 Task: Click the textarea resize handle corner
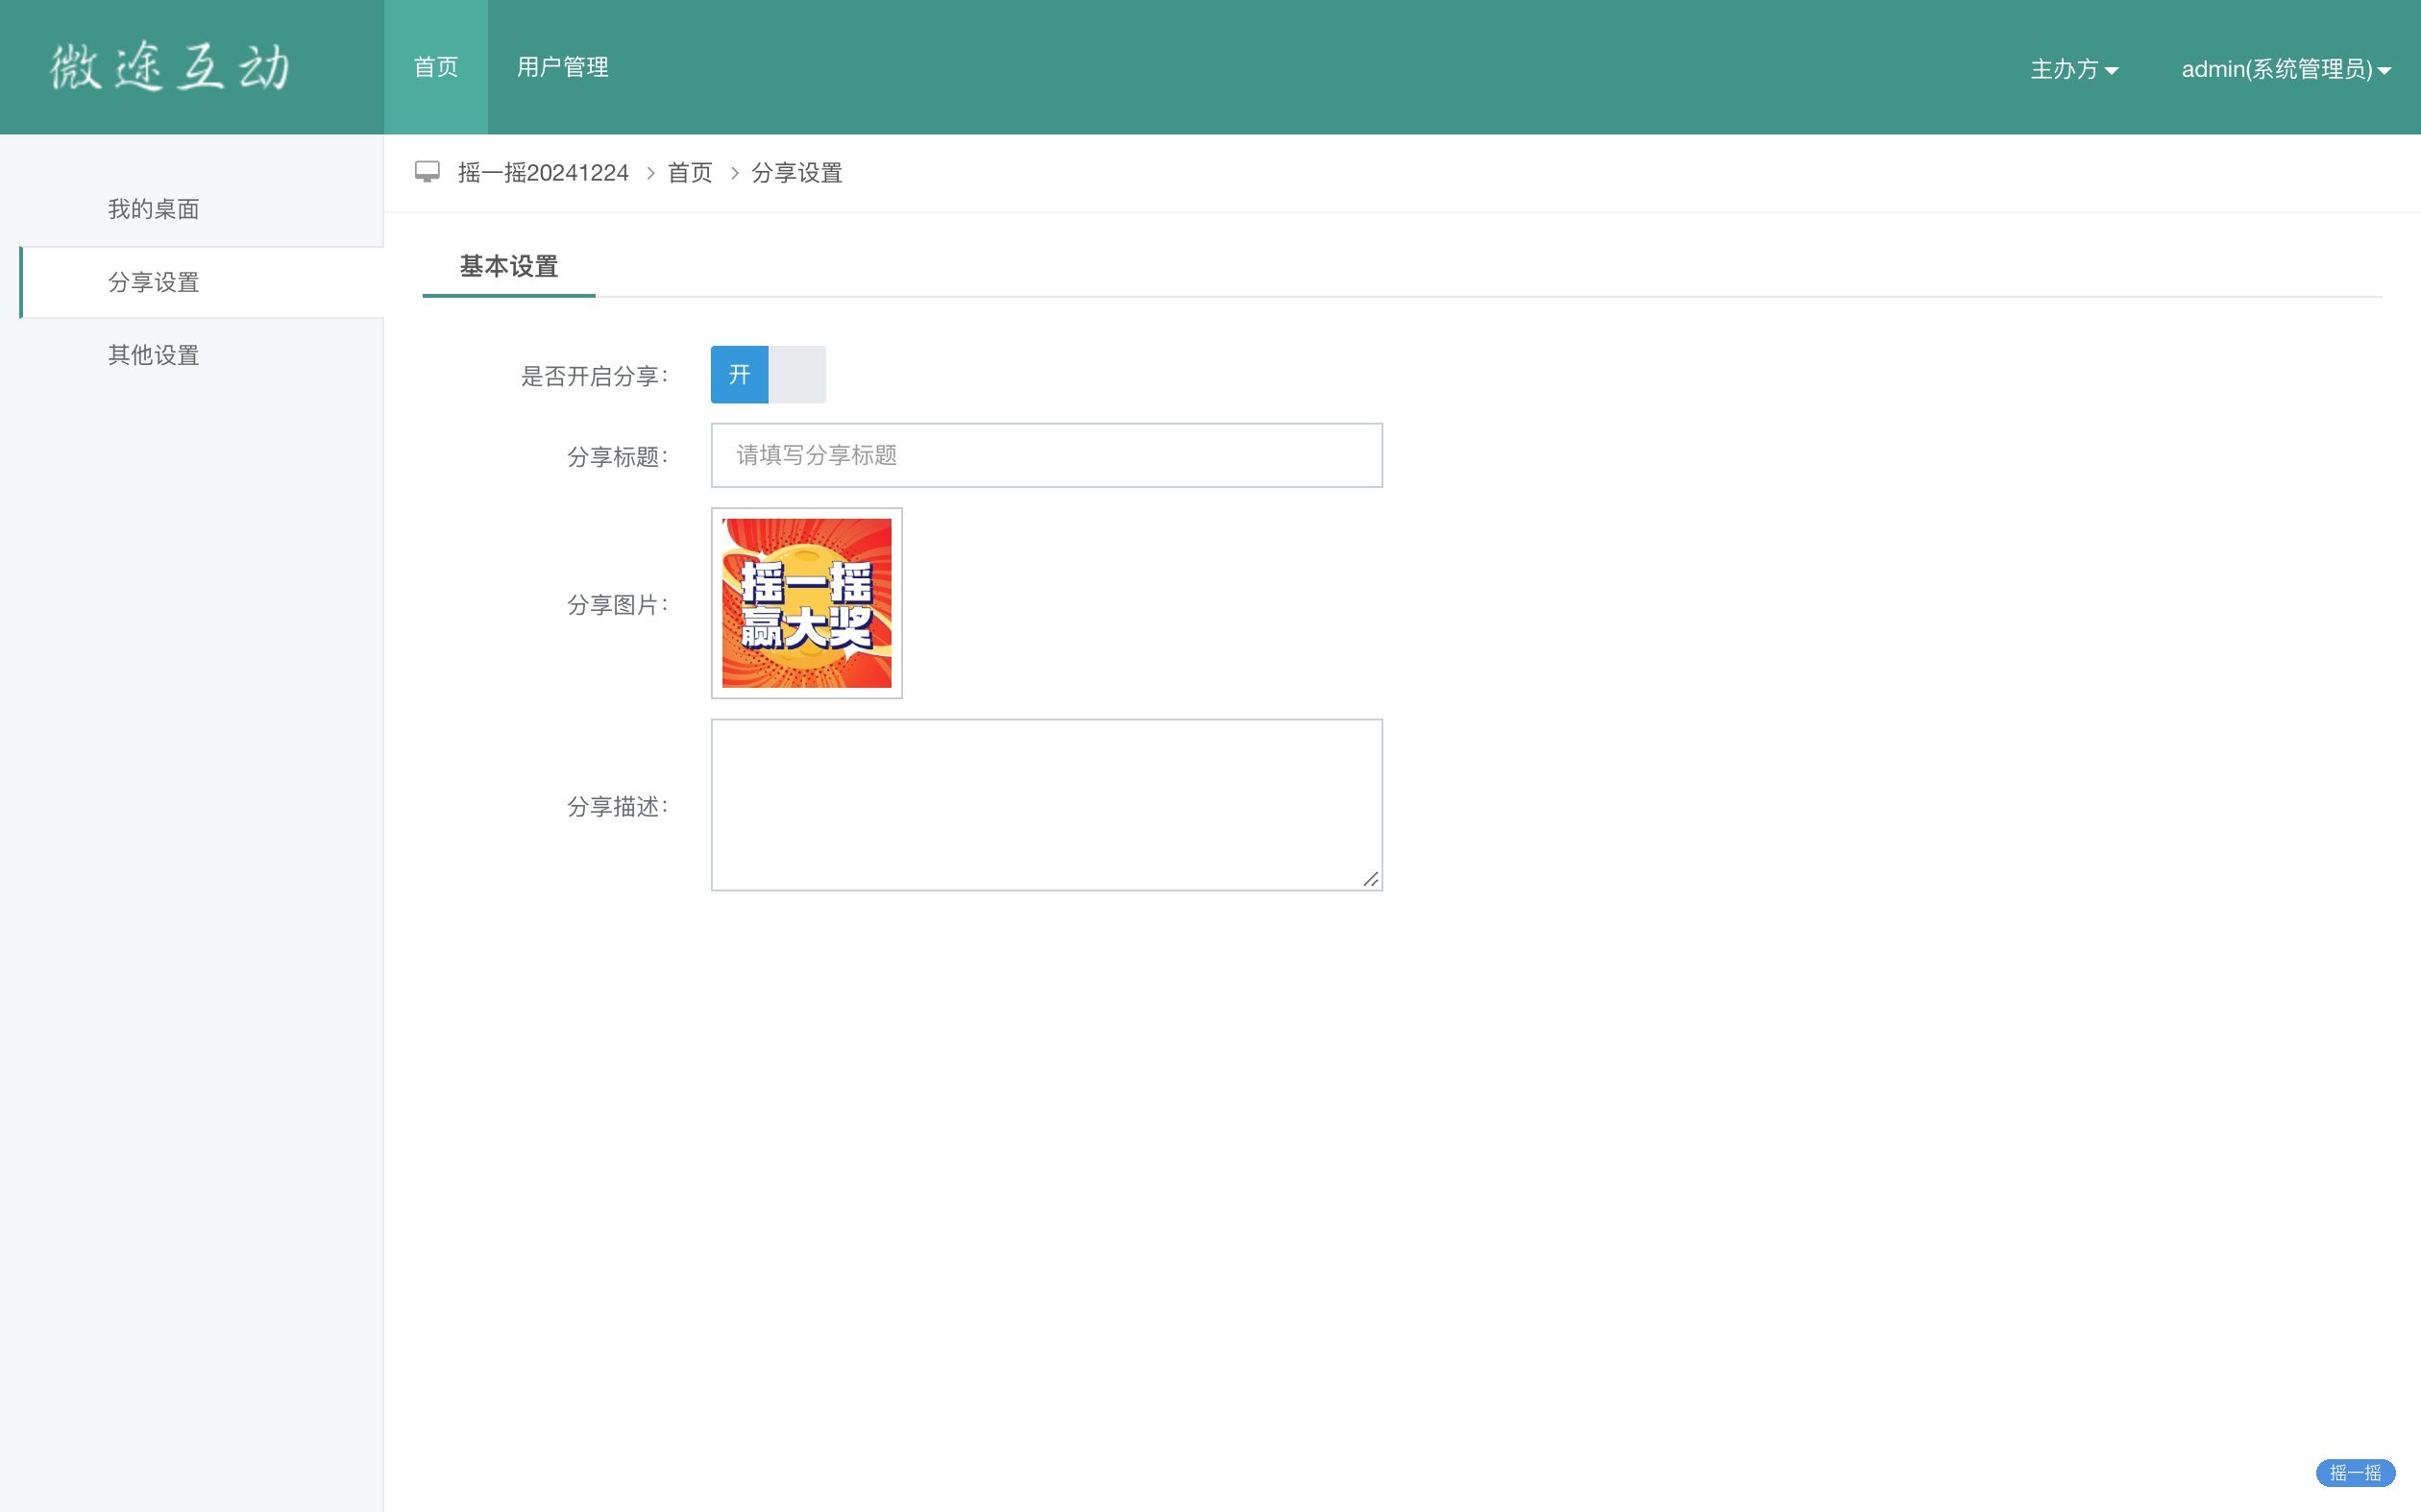click(1370, 879)
